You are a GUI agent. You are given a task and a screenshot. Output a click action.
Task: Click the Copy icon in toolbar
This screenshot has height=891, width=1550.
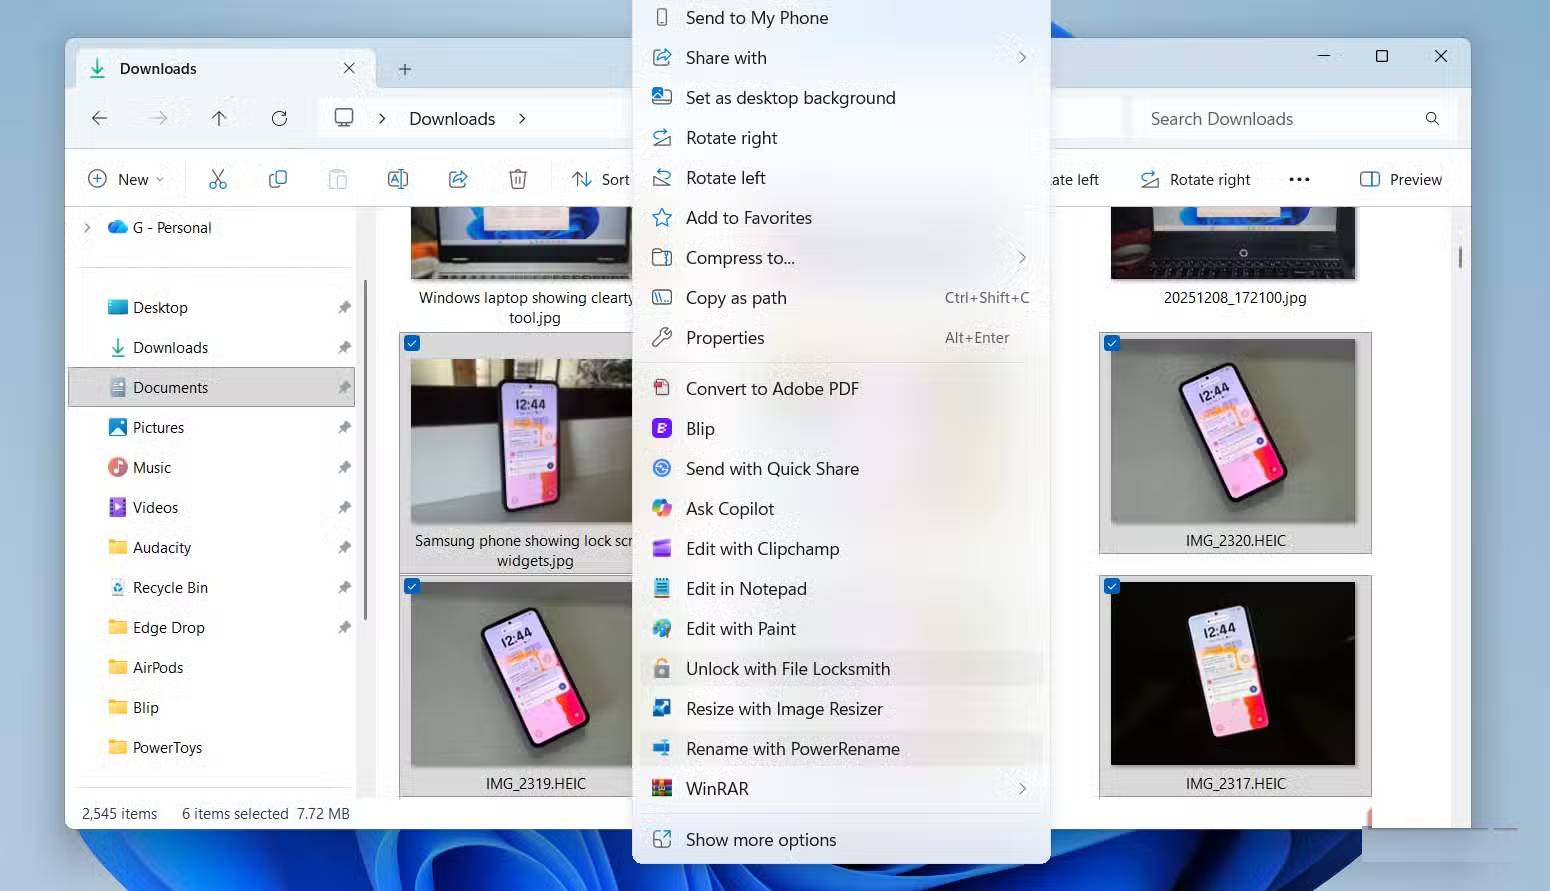point(278,179)
